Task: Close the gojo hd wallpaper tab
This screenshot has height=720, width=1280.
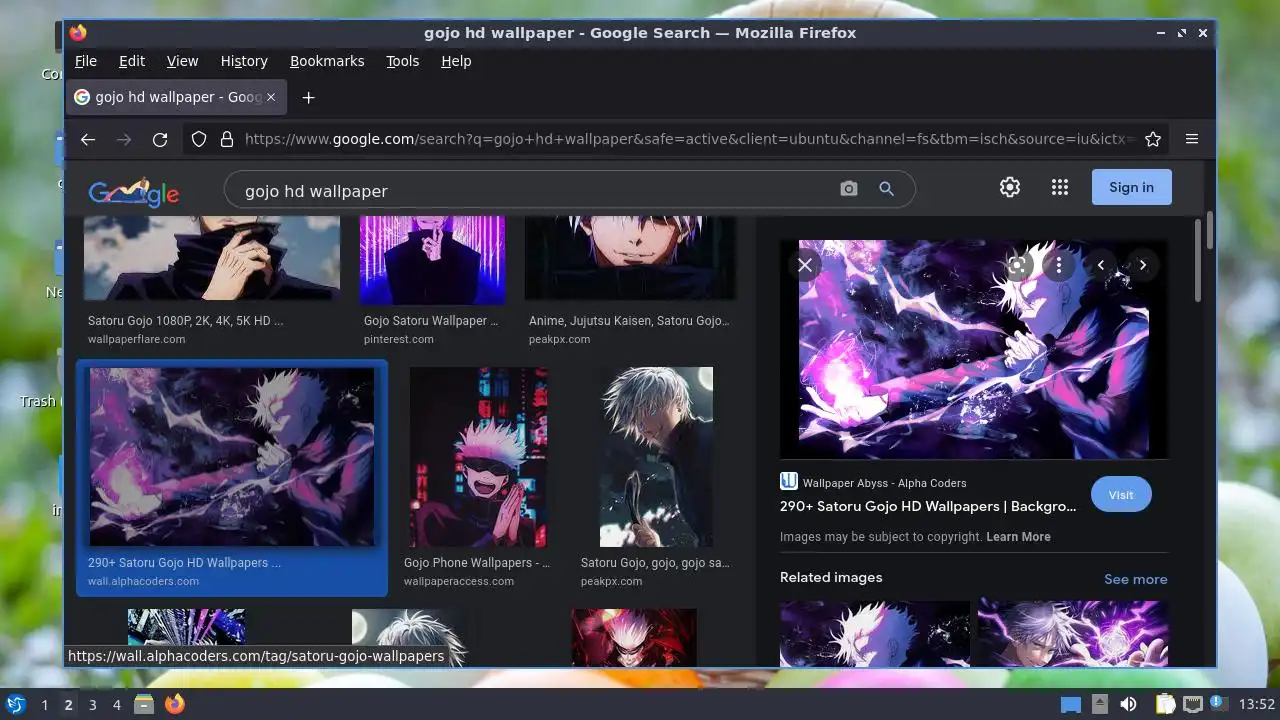Action: point(271,97)
